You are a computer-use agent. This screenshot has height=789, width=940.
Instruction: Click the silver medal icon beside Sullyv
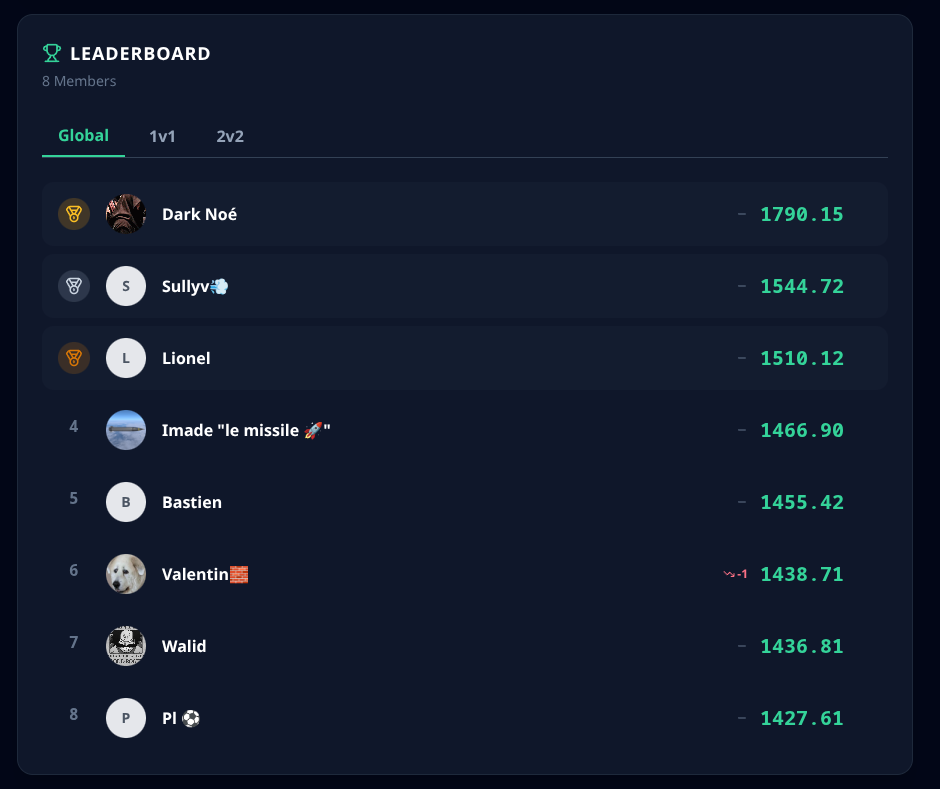tap(74, 286)
